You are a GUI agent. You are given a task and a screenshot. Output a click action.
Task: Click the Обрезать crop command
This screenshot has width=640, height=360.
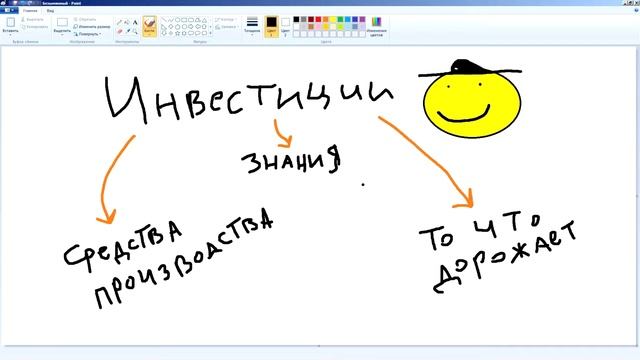tap(85, 19)
